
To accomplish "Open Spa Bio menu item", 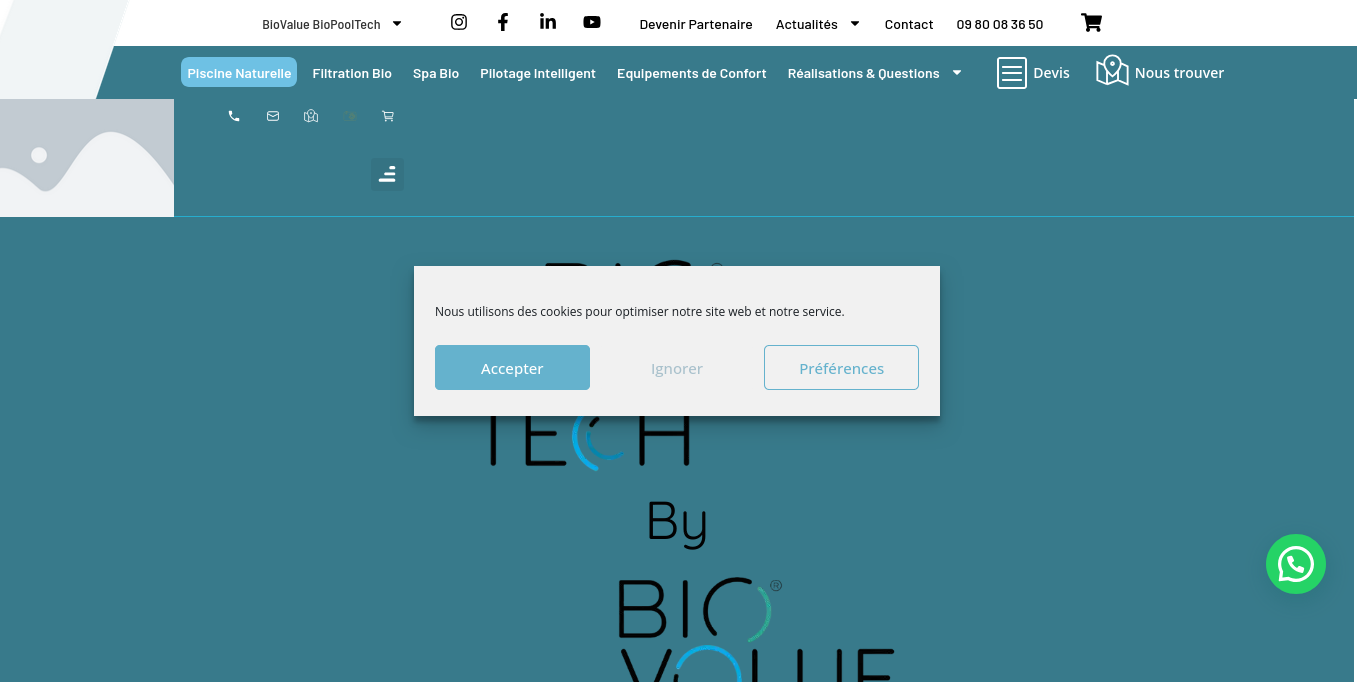I will click(436, 73).
